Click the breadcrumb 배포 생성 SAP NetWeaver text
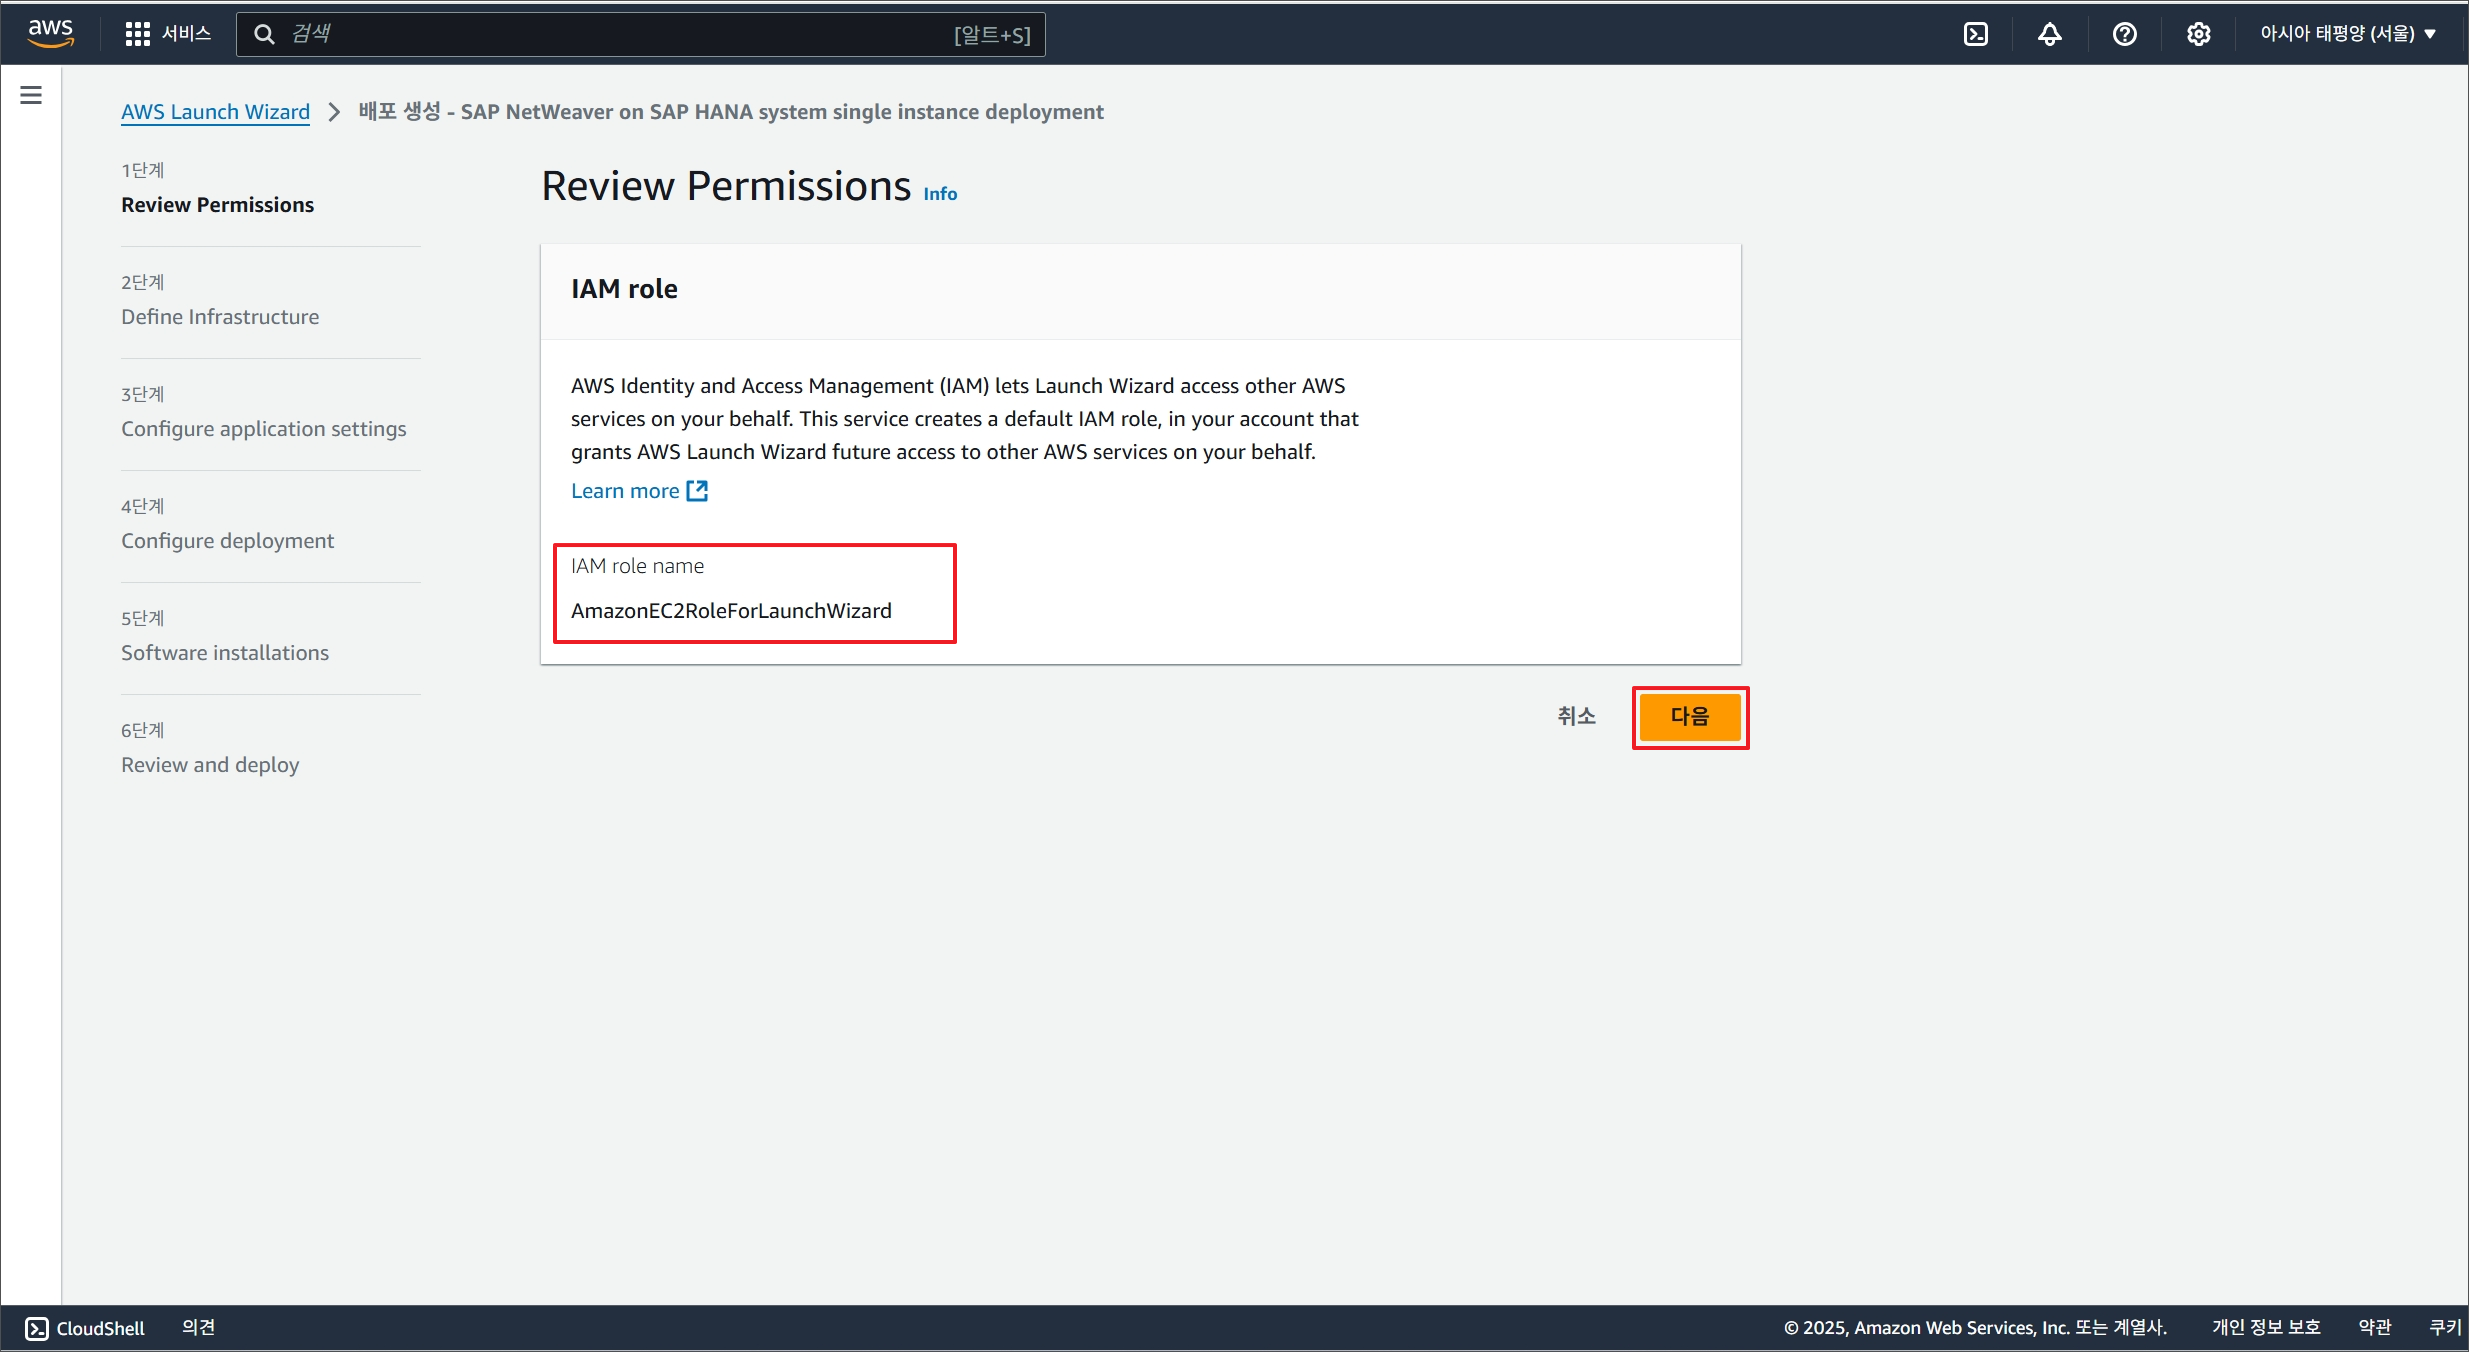The width and height of the screenshot is (2469, 1352). [x=731, y=112]
